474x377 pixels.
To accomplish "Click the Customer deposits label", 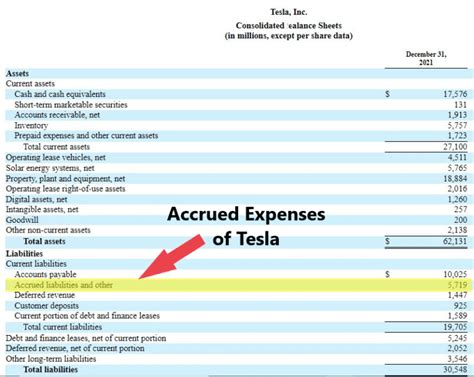I will pos(47,306).
